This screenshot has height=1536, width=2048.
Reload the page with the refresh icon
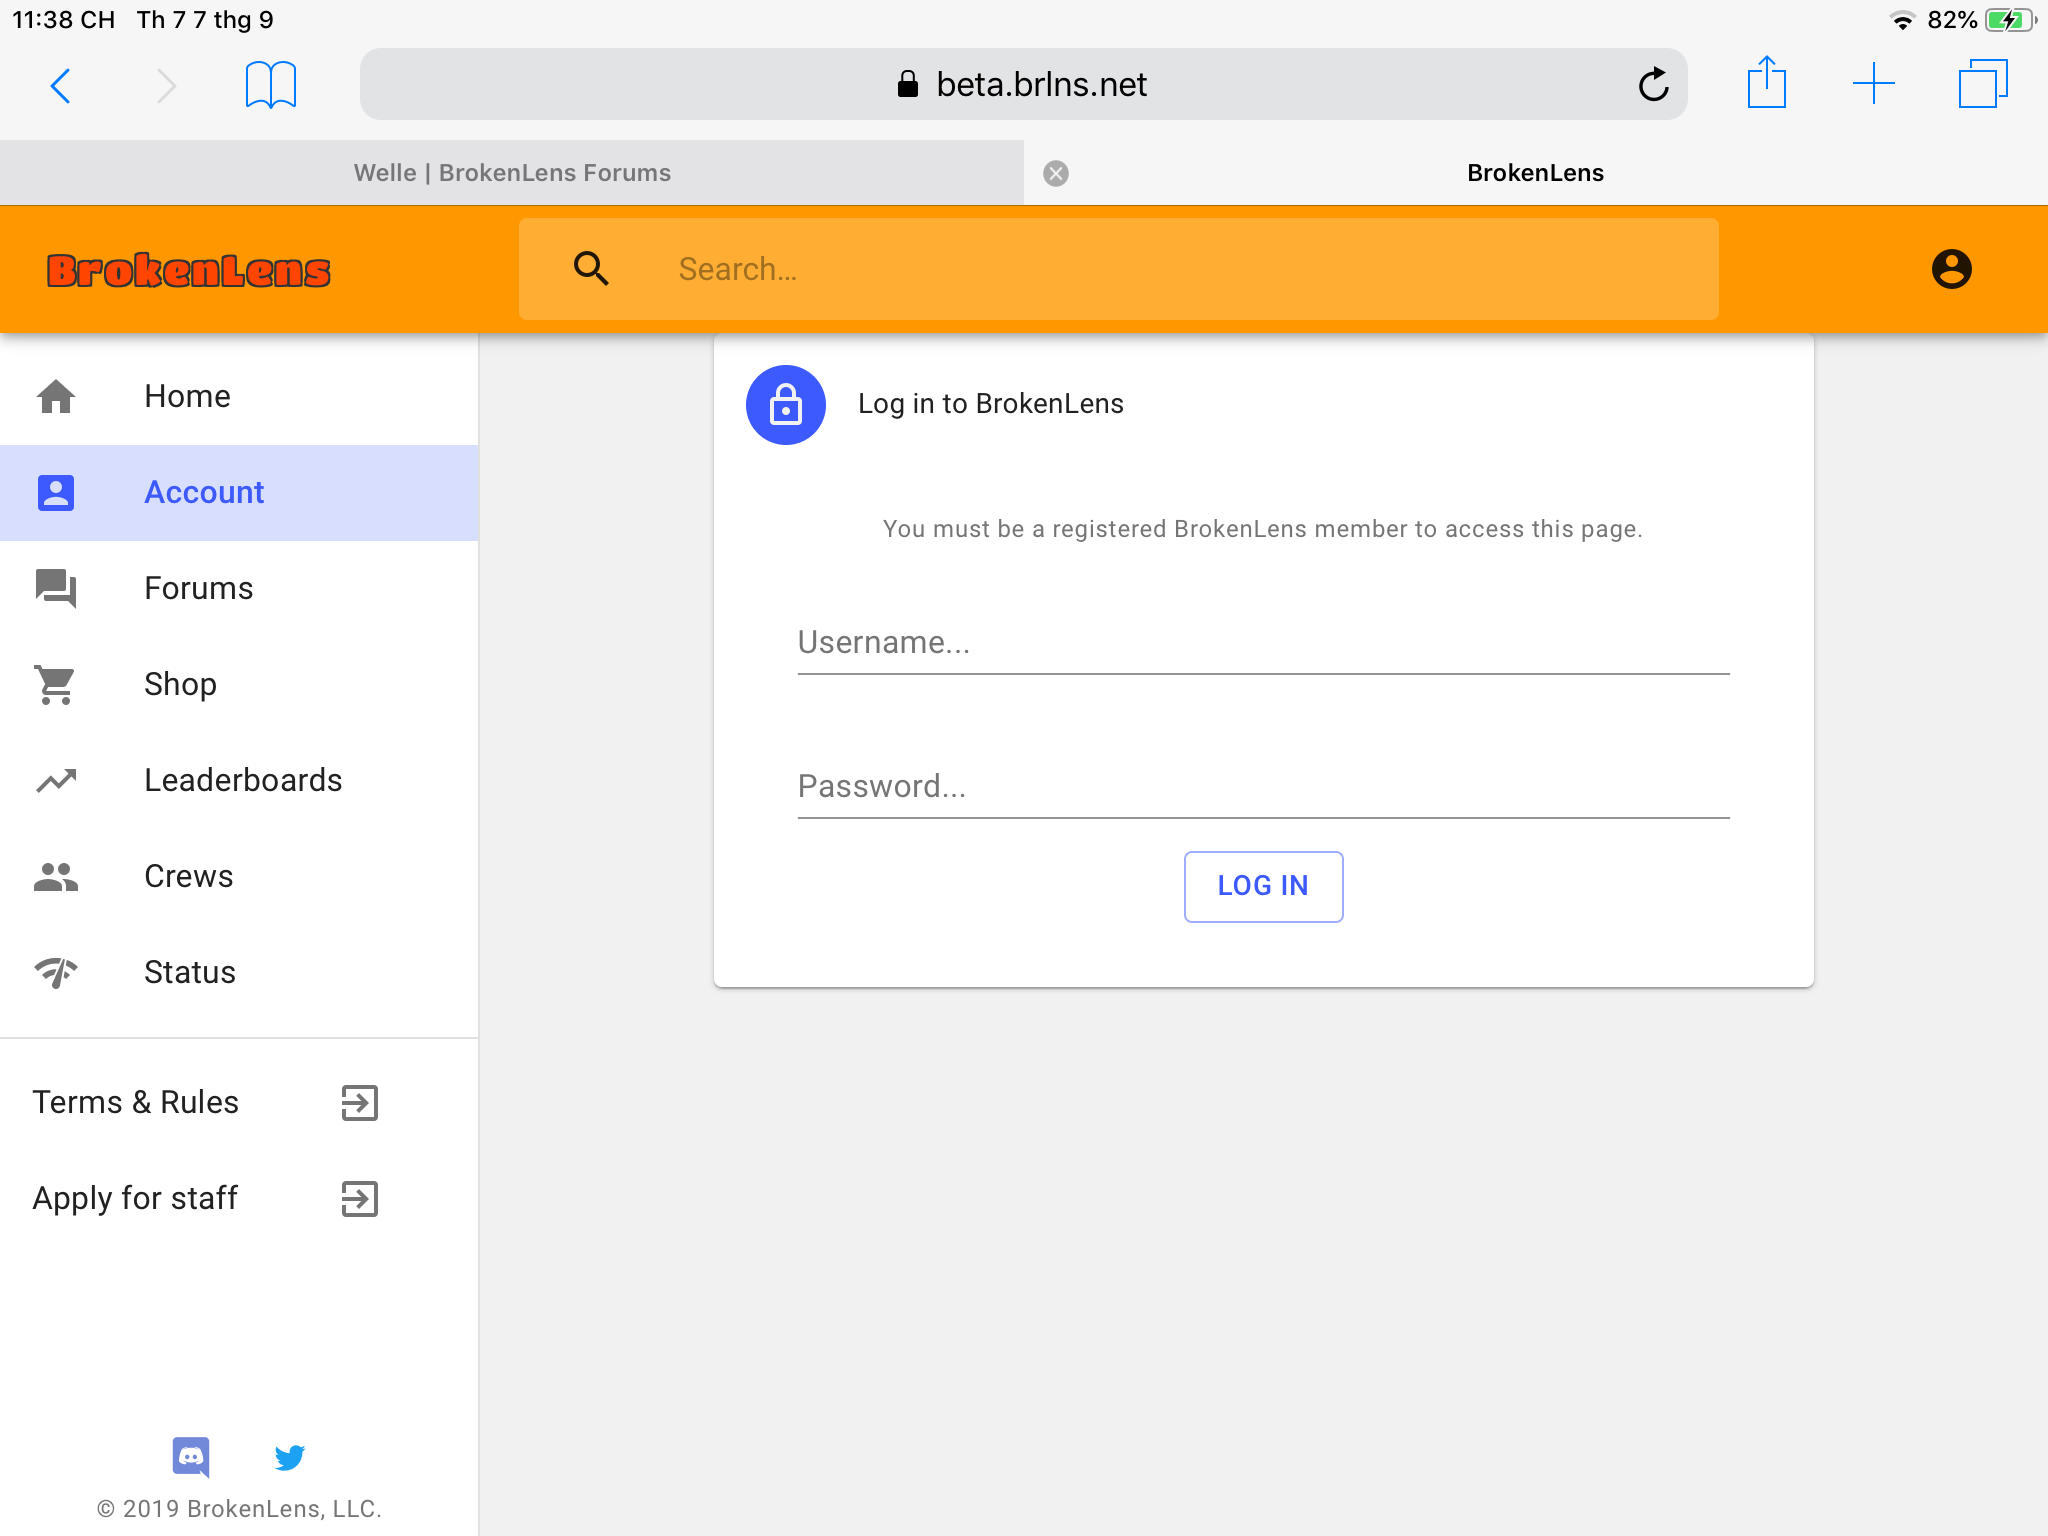(x=1654, y=84)
